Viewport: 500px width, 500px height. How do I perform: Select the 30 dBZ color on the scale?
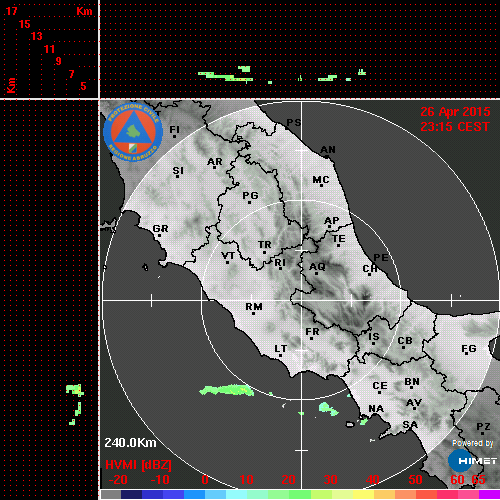332,494
